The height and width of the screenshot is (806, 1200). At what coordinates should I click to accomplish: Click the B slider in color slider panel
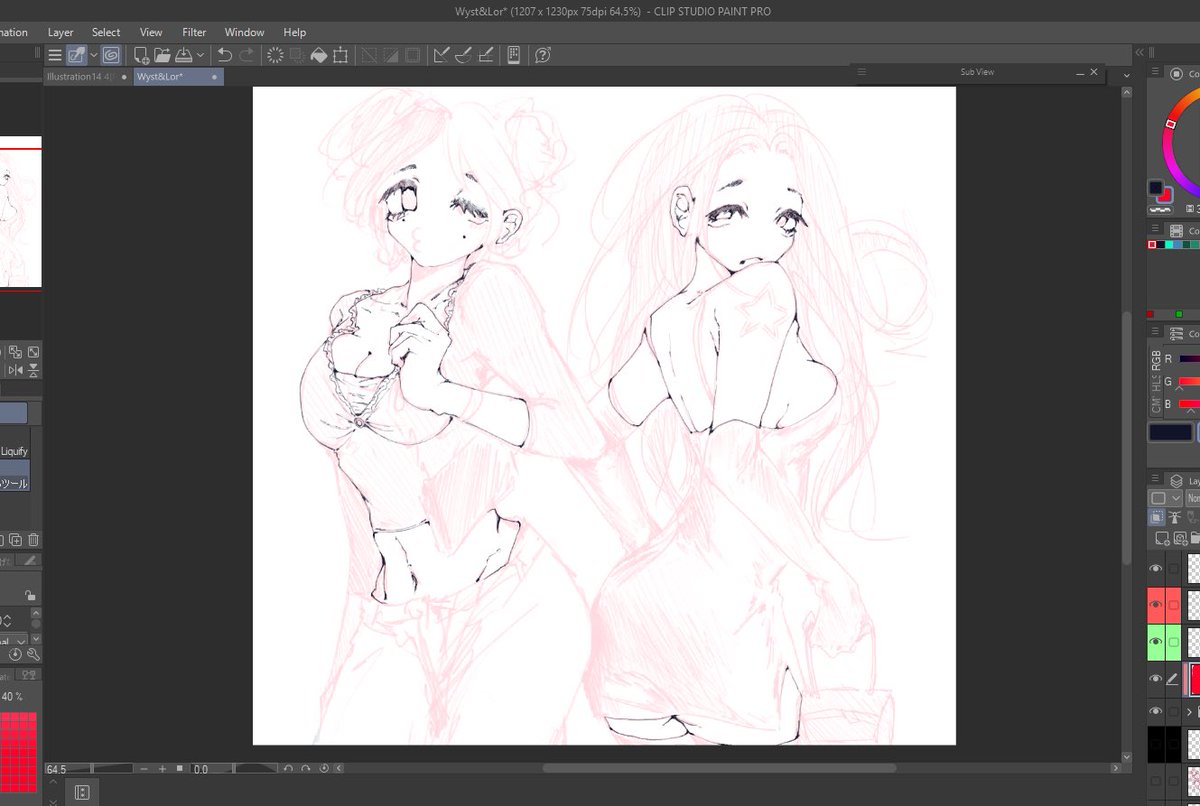pos(1189,404)
